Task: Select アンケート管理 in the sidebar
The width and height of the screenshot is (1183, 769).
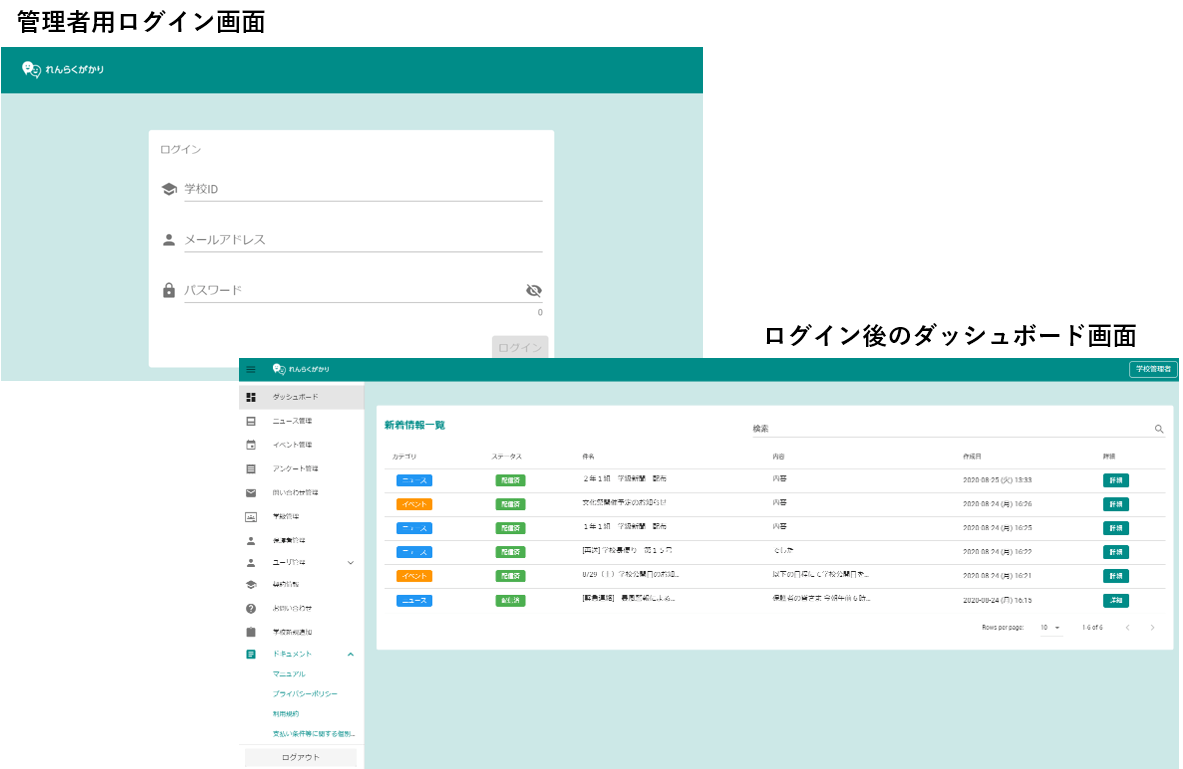Action: coord(296,469)
